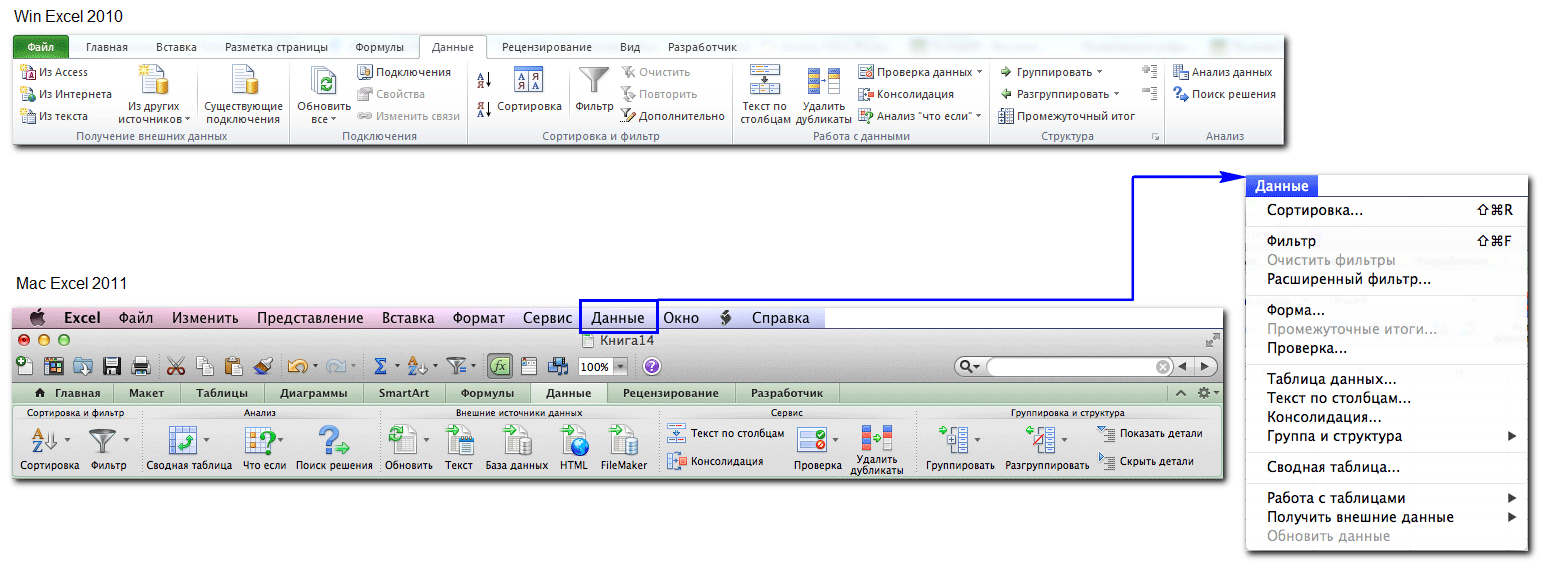Click Дополнительно filter in Win Excel ribbon
This screenshot has width=1549, height=570.
[x=672, y=116]
